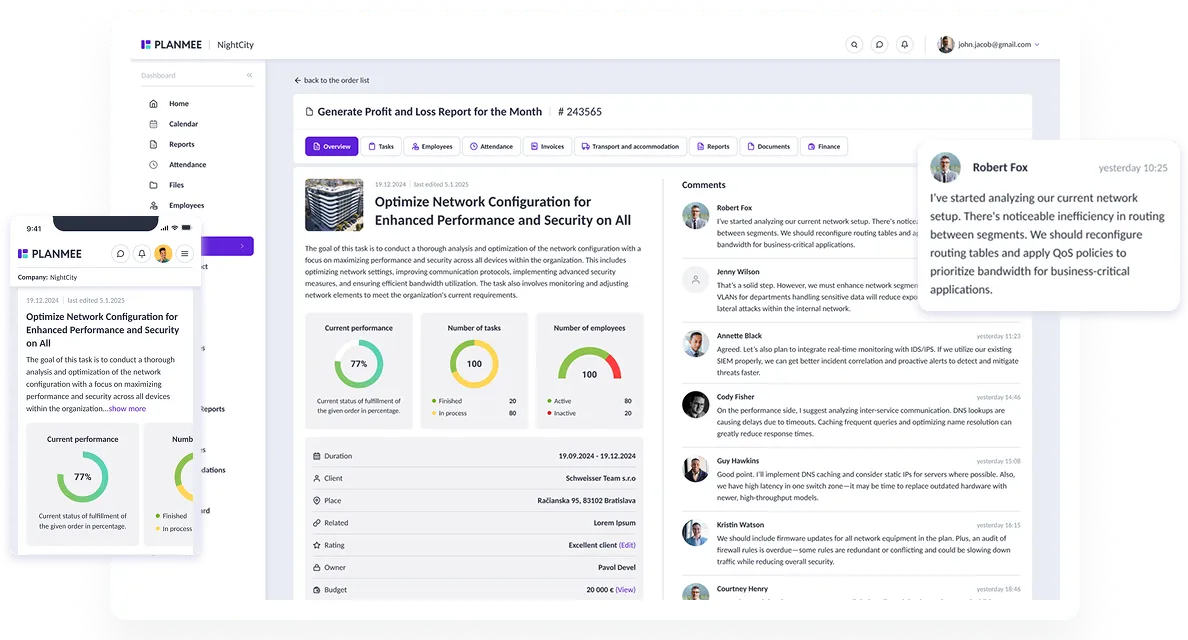Switch to the Attendance tab
Screen dimensions: 1188x640
tap(491, 147)
